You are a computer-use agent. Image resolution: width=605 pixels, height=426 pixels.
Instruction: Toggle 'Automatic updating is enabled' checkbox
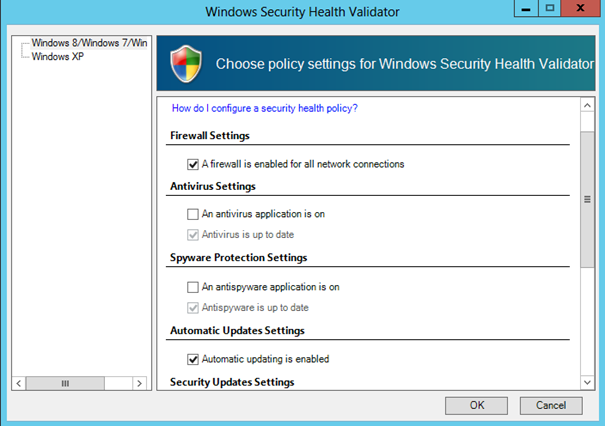[x=193, y=359]
